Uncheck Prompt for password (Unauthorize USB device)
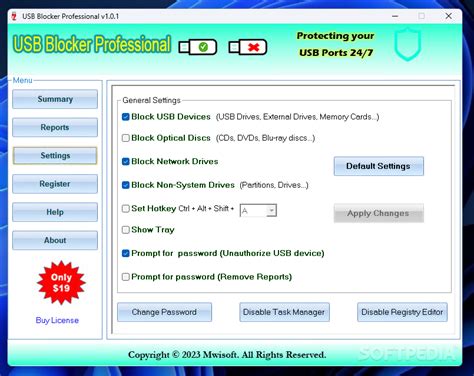This screenshot has width=474, height=376. (x=126, y=253)
